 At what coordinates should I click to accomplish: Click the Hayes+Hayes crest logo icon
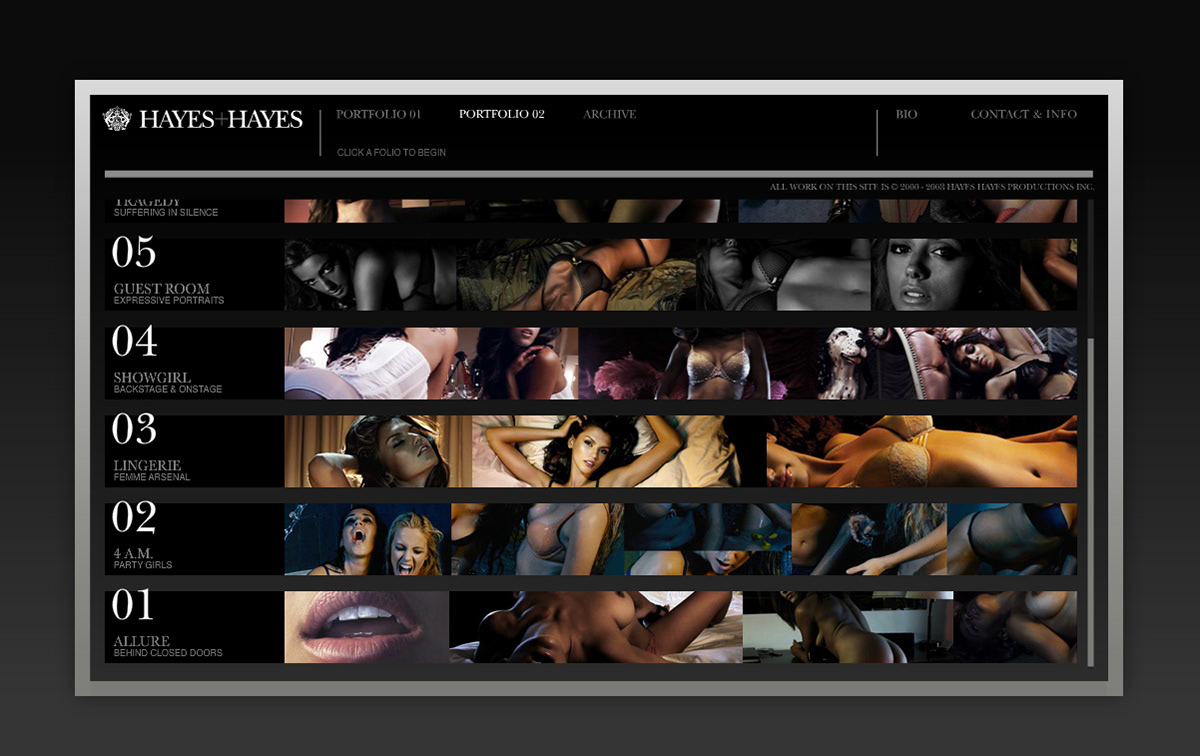(117, 119)
